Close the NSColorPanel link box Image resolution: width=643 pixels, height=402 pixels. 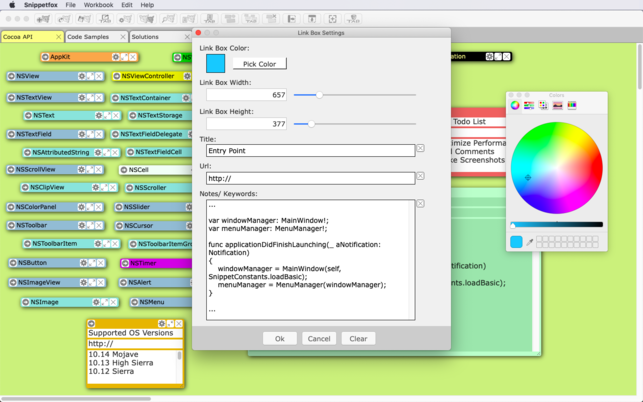click(99, 207)
